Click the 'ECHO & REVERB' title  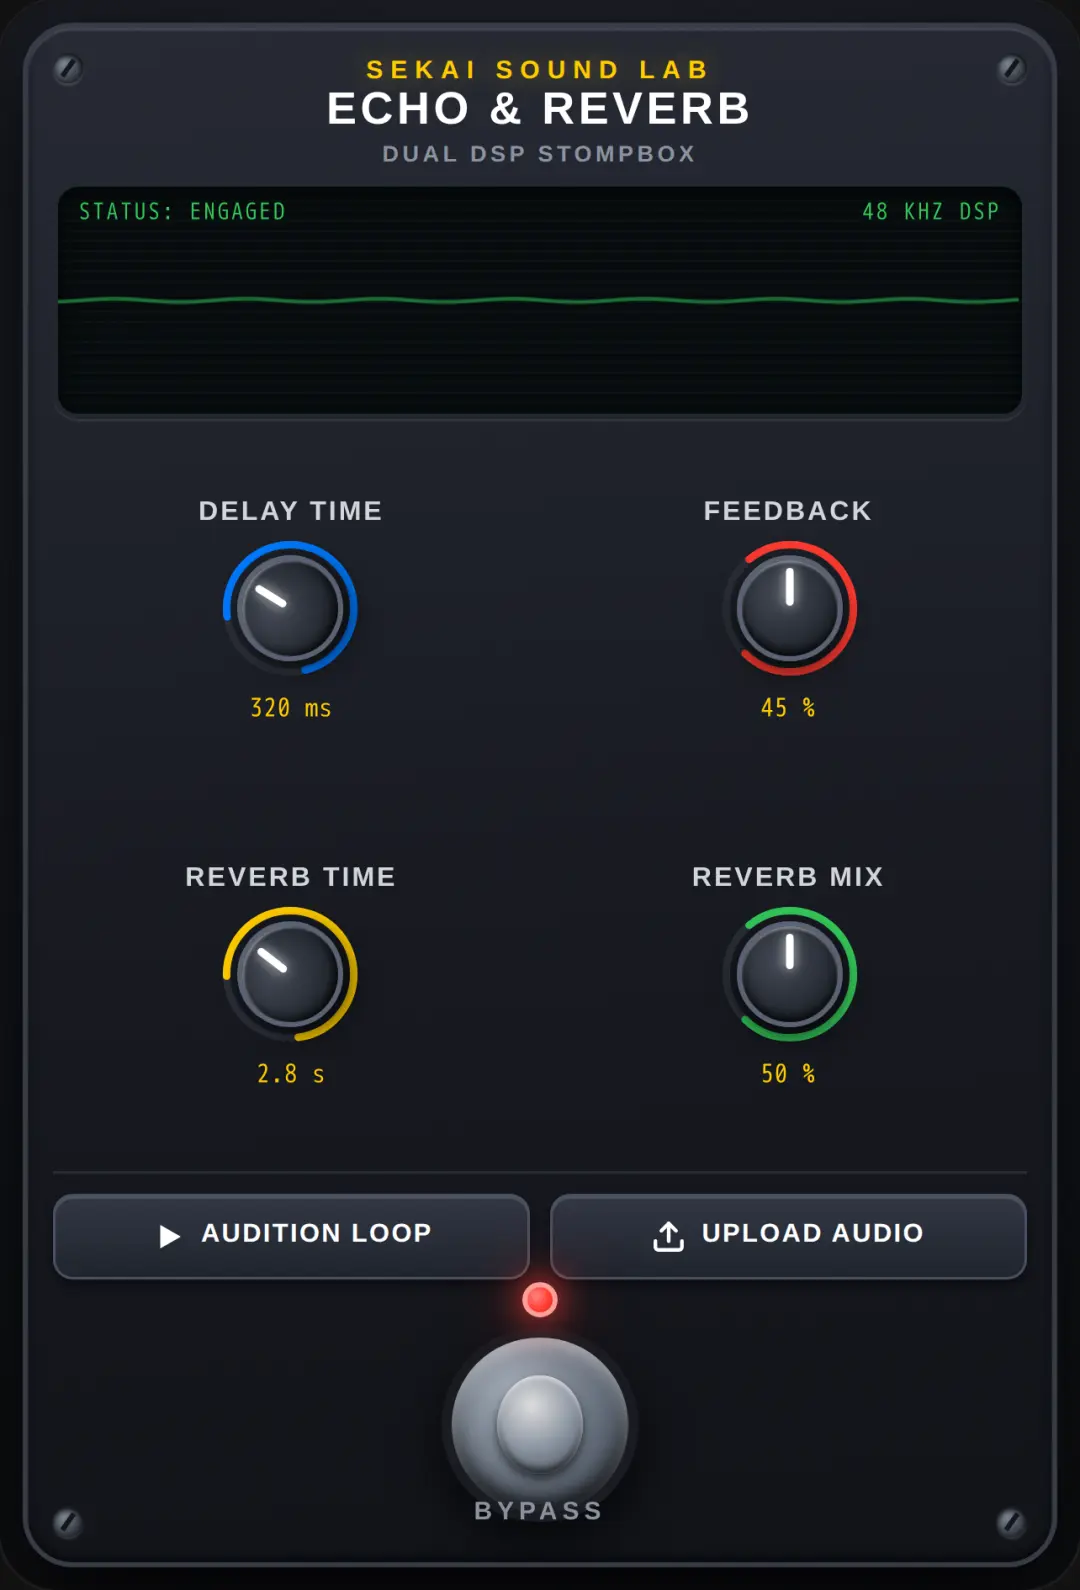click(x=539, y=109)
